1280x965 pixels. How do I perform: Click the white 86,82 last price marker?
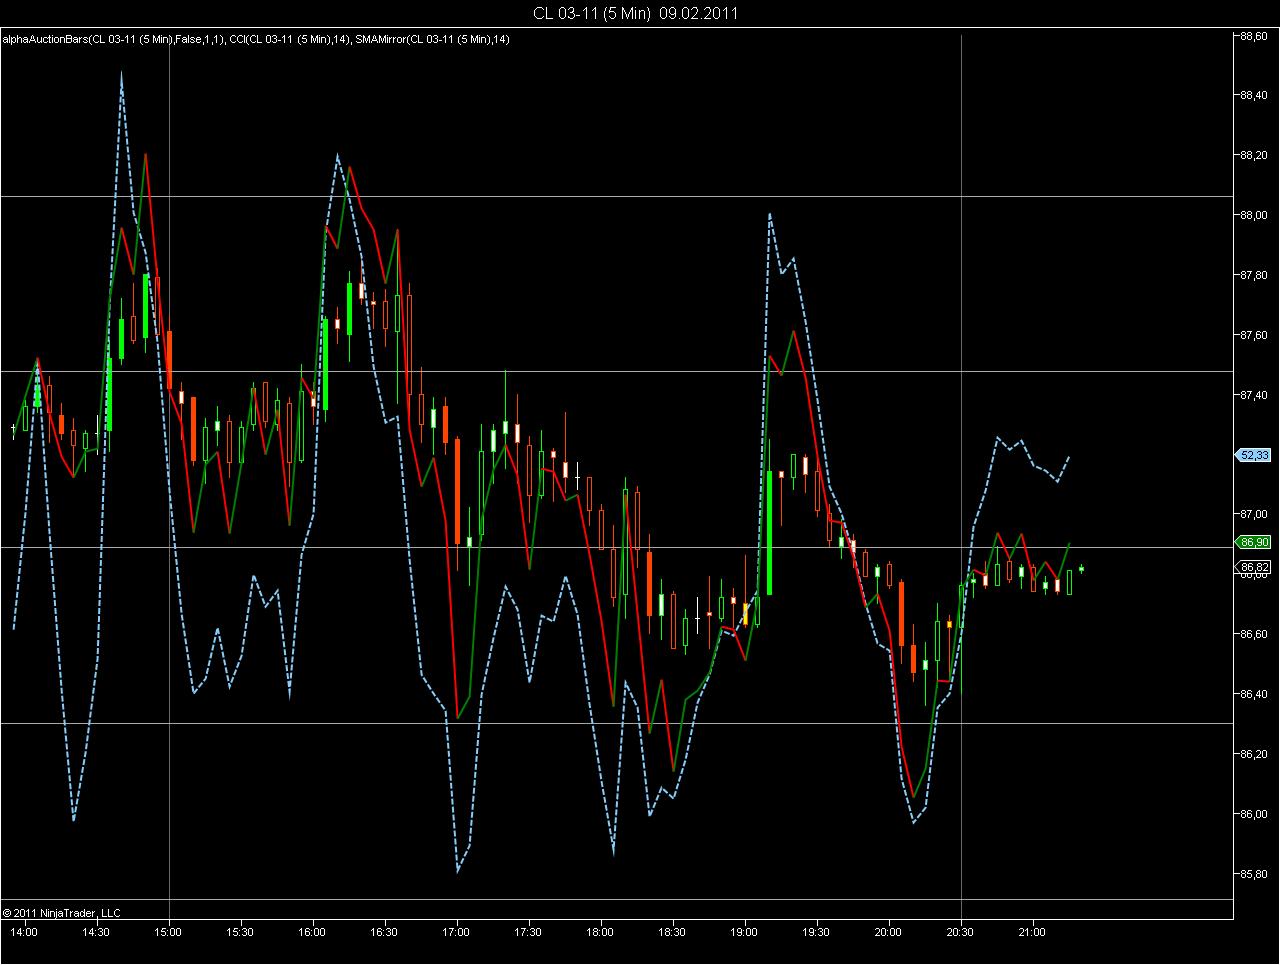tap(1254, 566)
